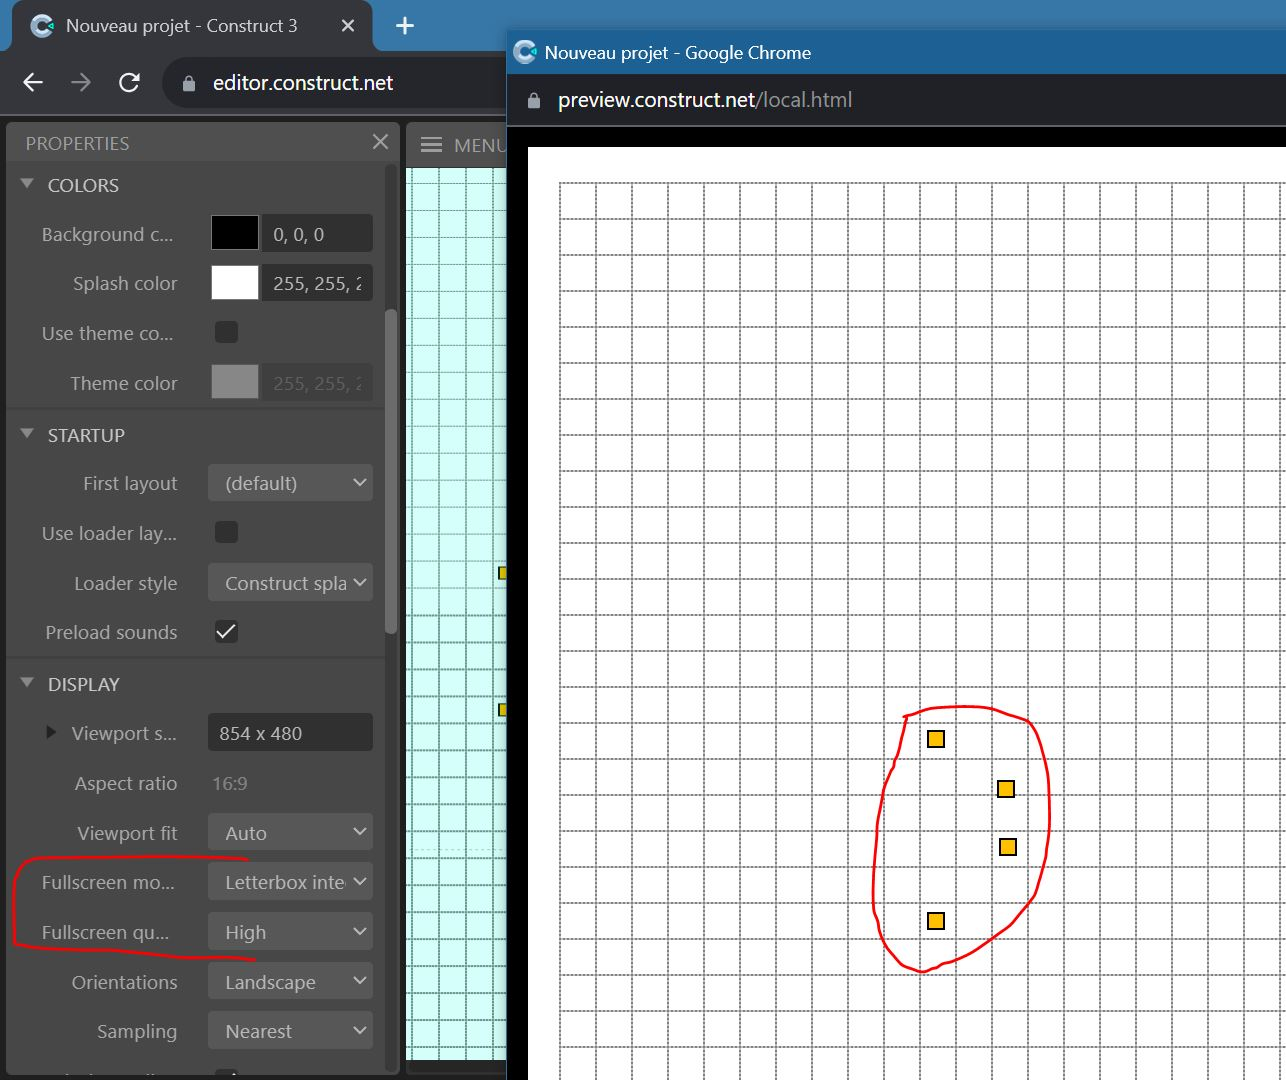Close the Properties panel
The height and width of the screenshot is (1080, 1286).
[x=380, y=142]
